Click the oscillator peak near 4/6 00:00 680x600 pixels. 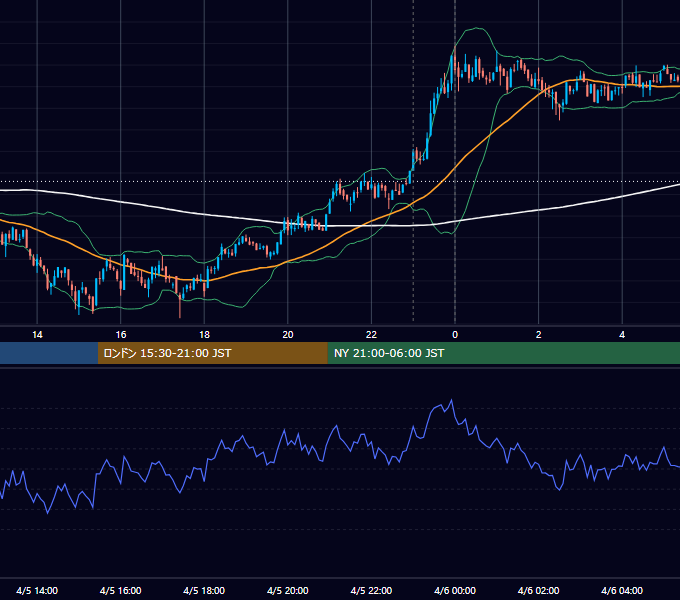coord(451,401)
